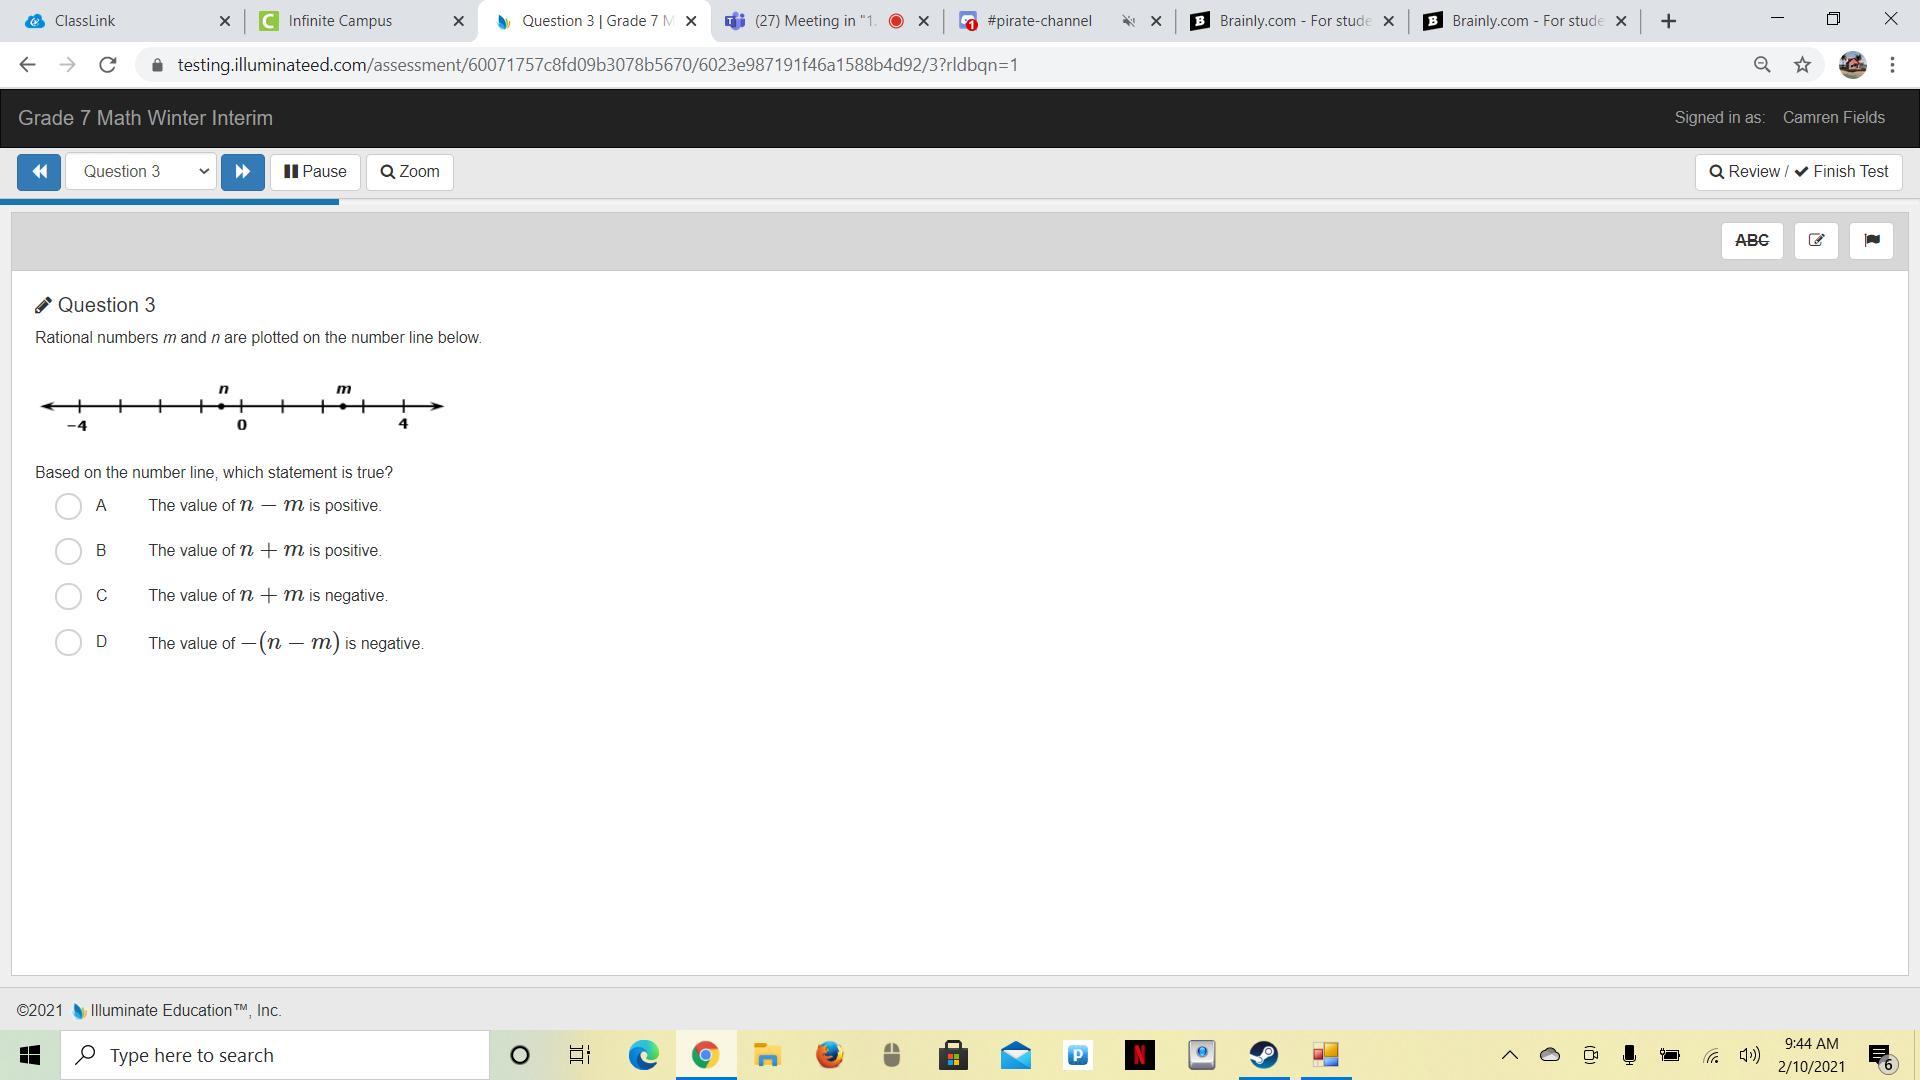
Task: Open Steam from the taskbar
Action: click(x=1263, y=1055)
